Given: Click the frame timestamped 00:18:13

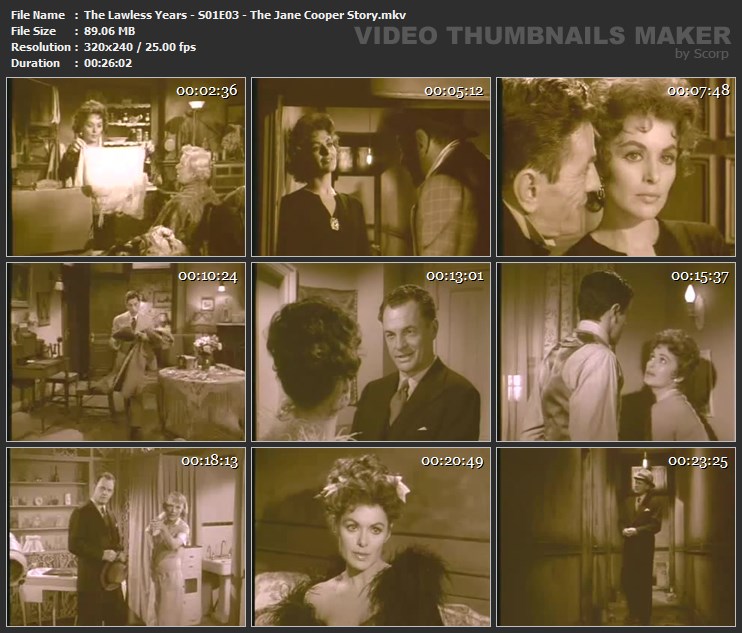Looking at the screenshot, I should pyautogui.click(x=126, y=537).
